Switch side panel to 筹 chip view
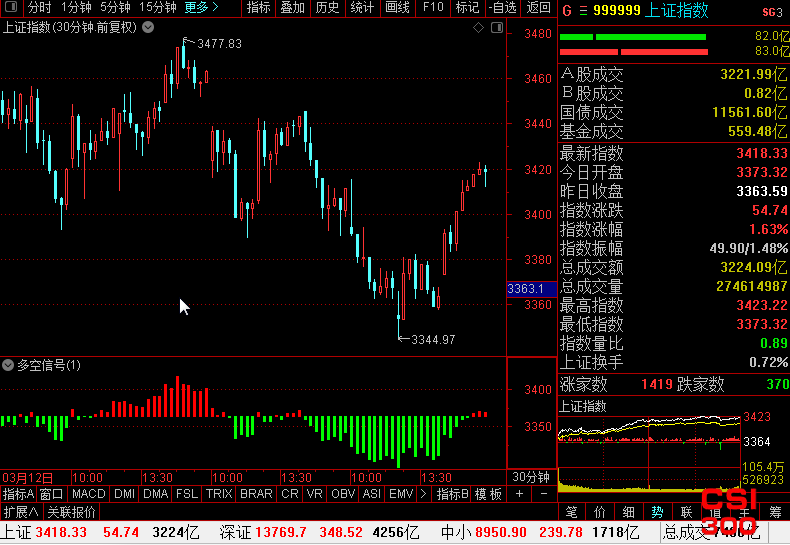 pyautogui.click(x=775, y=512)
